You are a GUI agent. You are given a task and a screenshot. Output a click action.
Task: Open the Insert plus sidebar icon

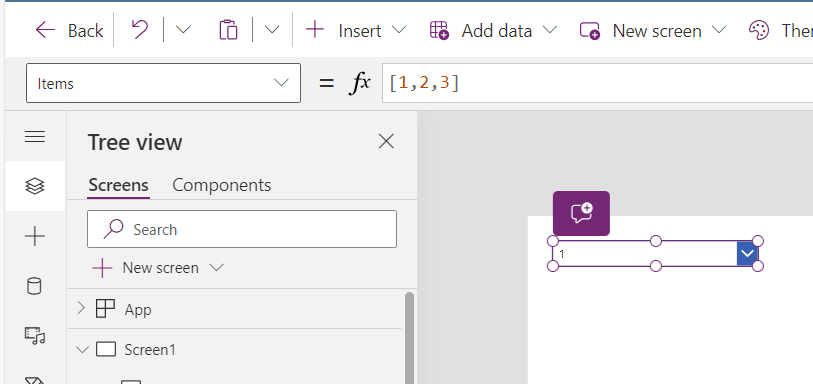pyautogui.click(x=35, y=237)
